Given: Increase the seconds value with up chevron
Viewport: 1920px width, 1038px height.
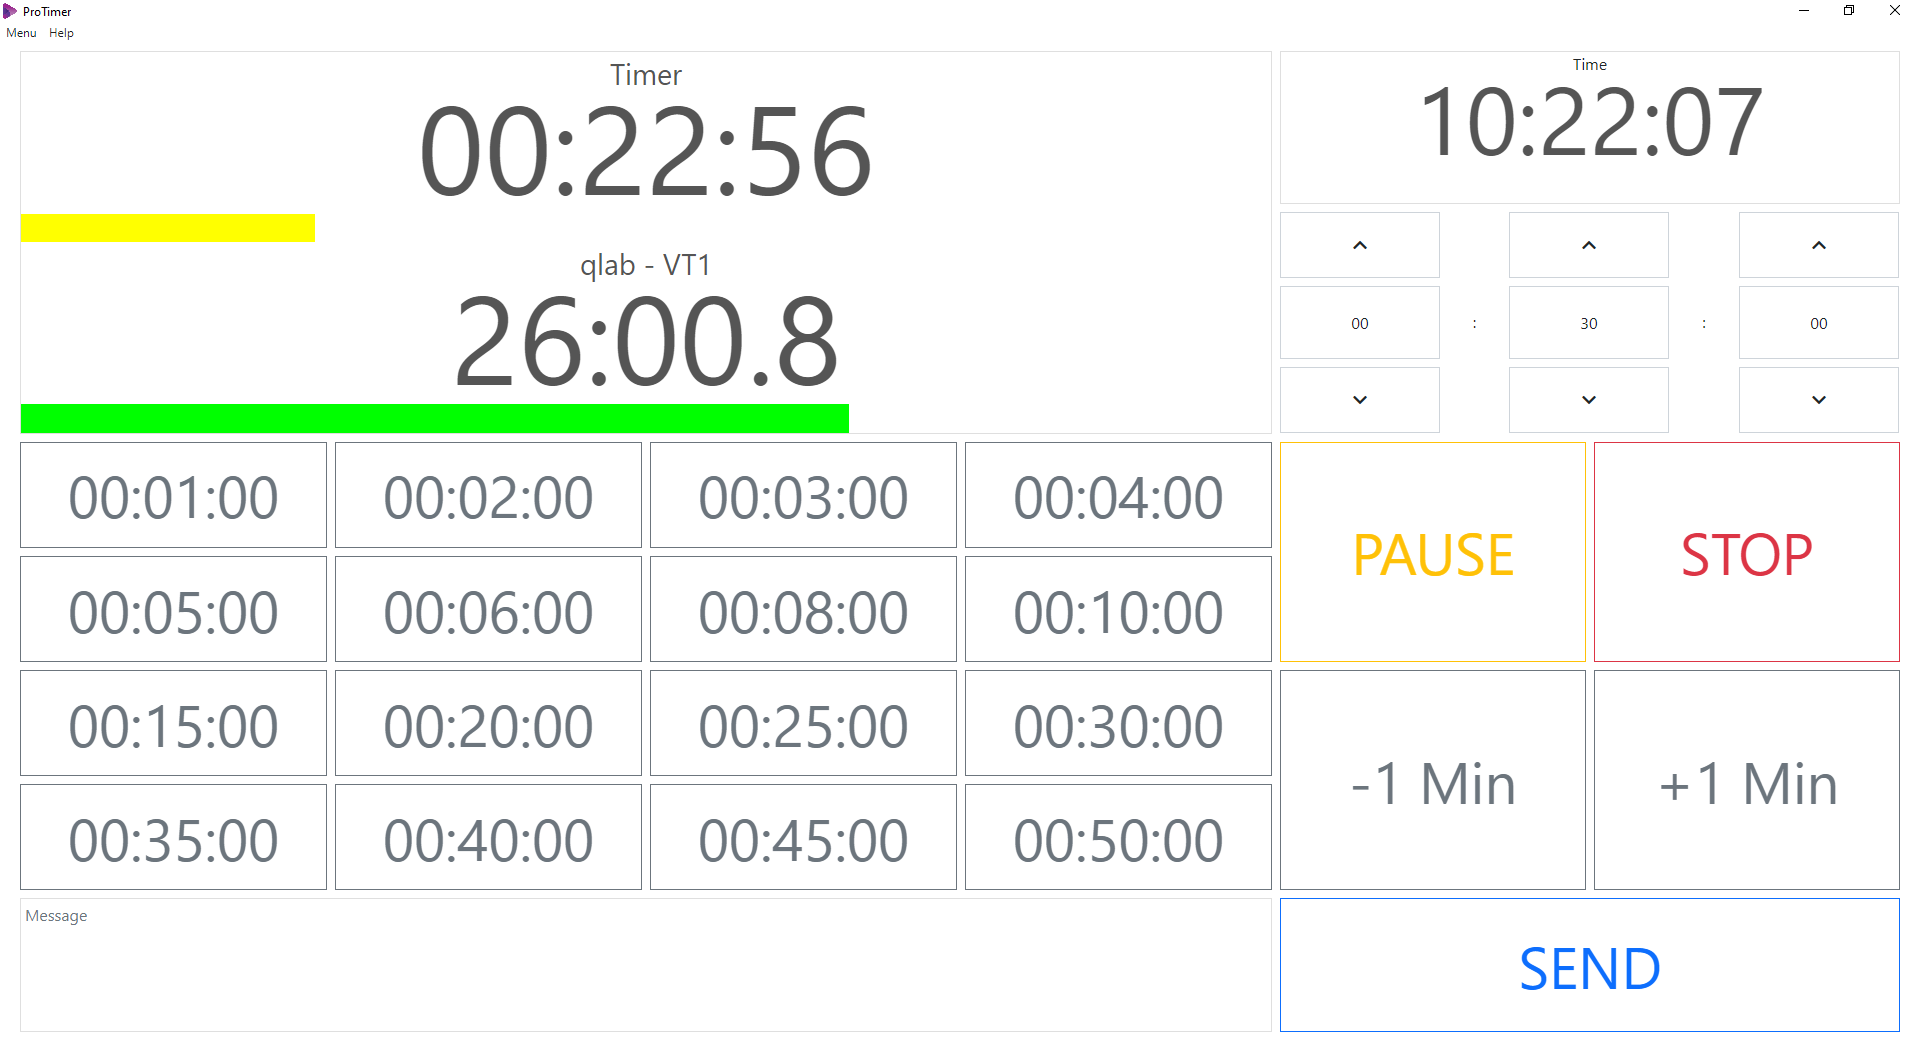Looking at the screenshot, I should 1818,245.
